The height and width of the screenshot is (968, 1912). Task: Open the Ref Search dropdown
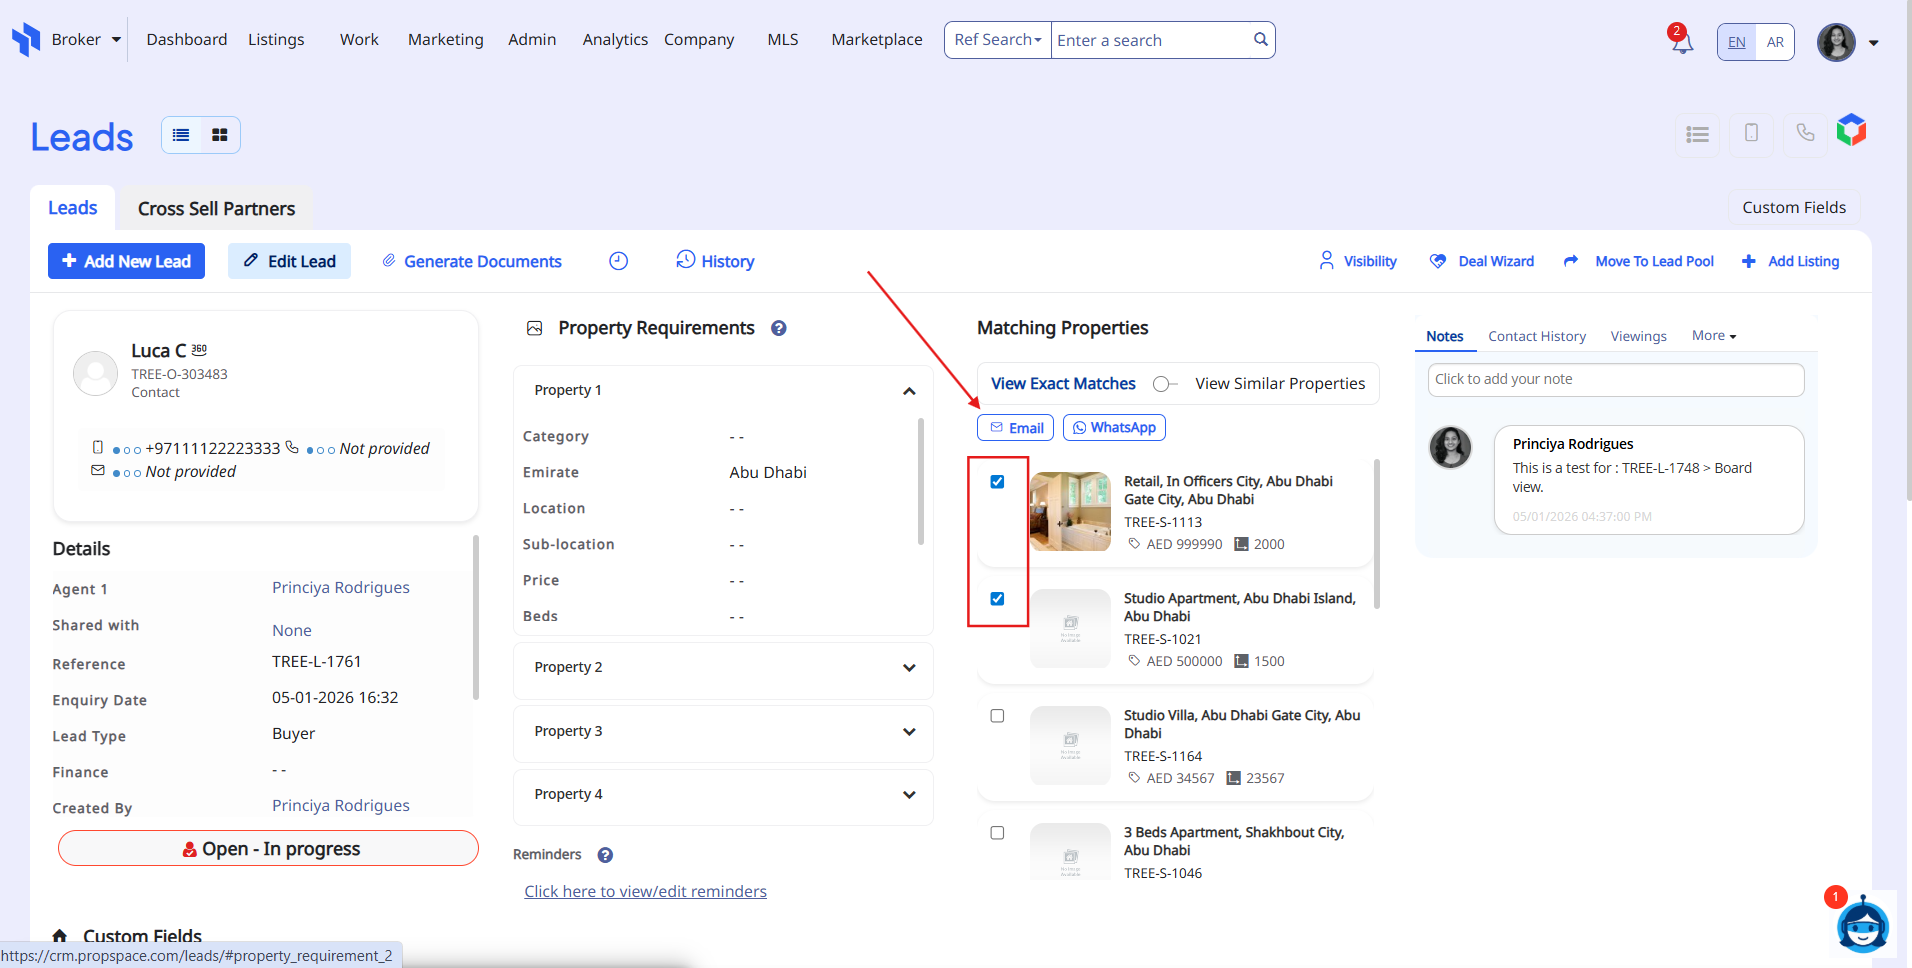(997, 40)
